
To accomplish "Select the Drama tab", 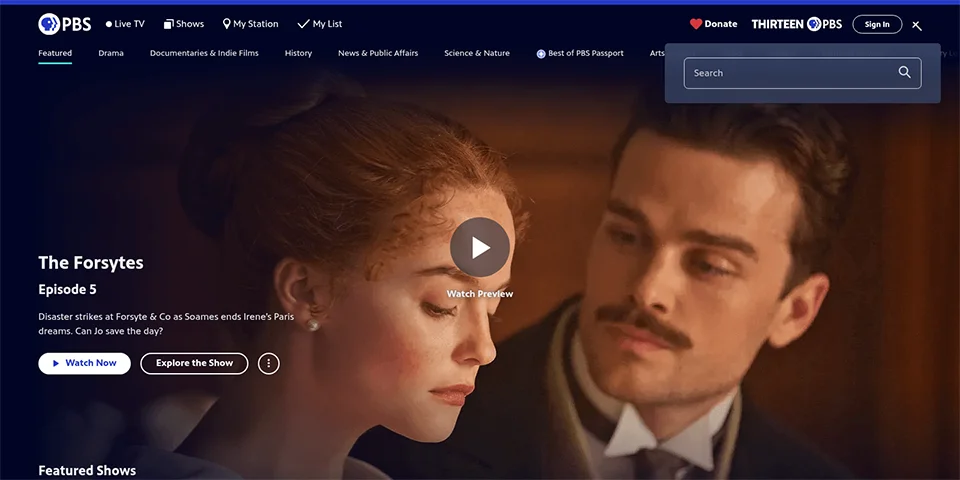I will (x=111, y=53).
